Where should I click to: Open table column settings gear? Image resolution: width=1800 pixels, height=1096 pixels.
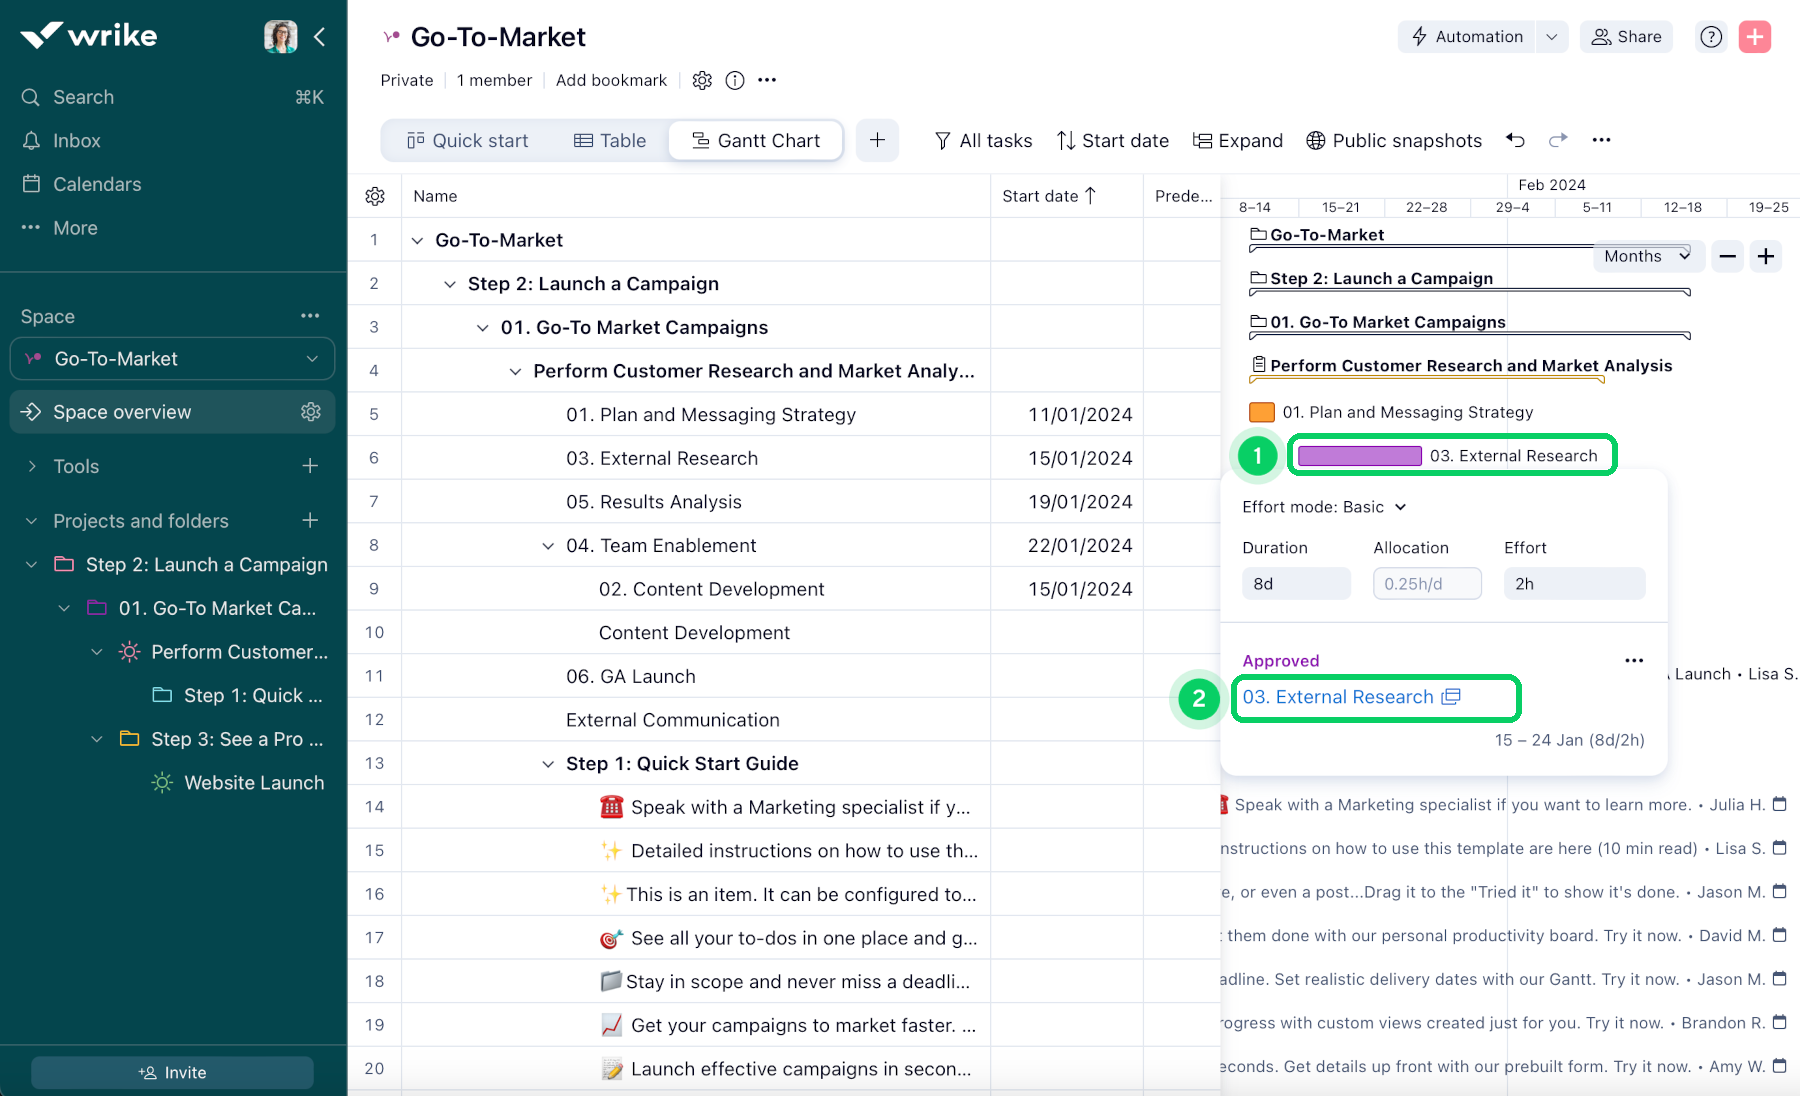coord(375,196)
